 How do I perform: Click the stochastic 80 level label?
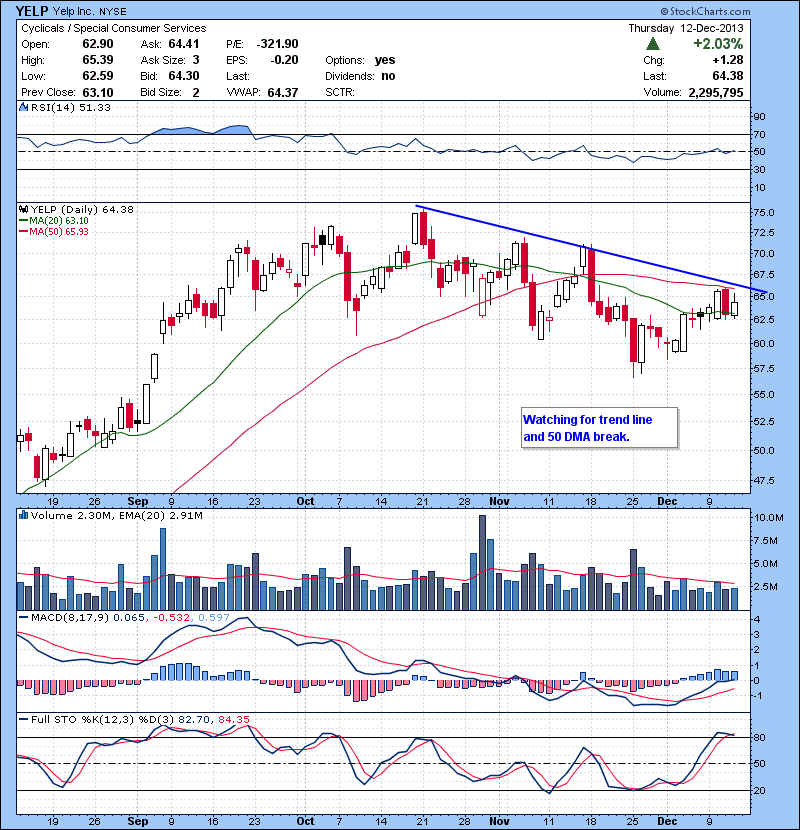(x=759, y=737)
